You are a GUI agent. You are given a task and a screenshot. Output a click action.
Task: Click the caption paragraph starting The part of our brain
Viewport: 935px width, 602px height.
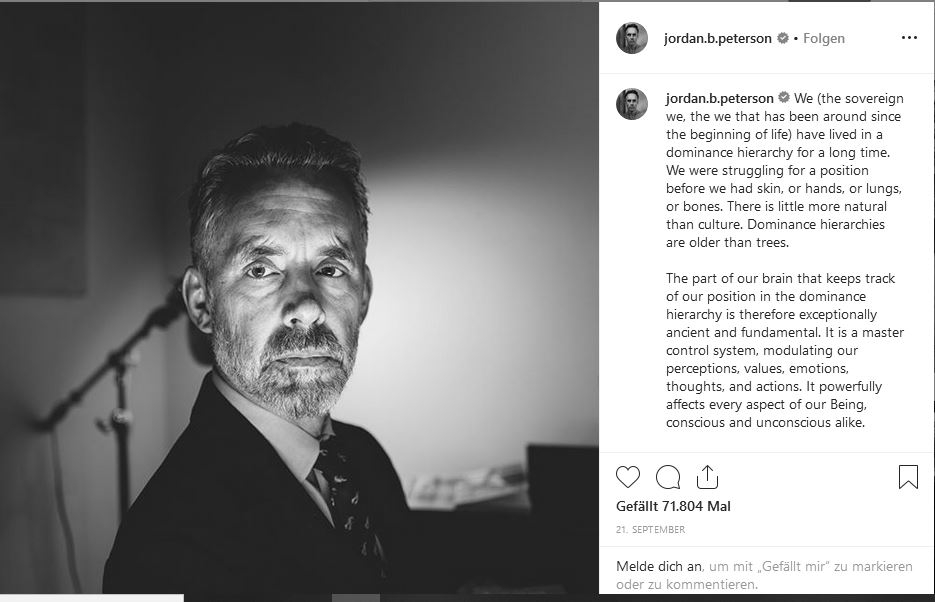(x=785, y=350)
